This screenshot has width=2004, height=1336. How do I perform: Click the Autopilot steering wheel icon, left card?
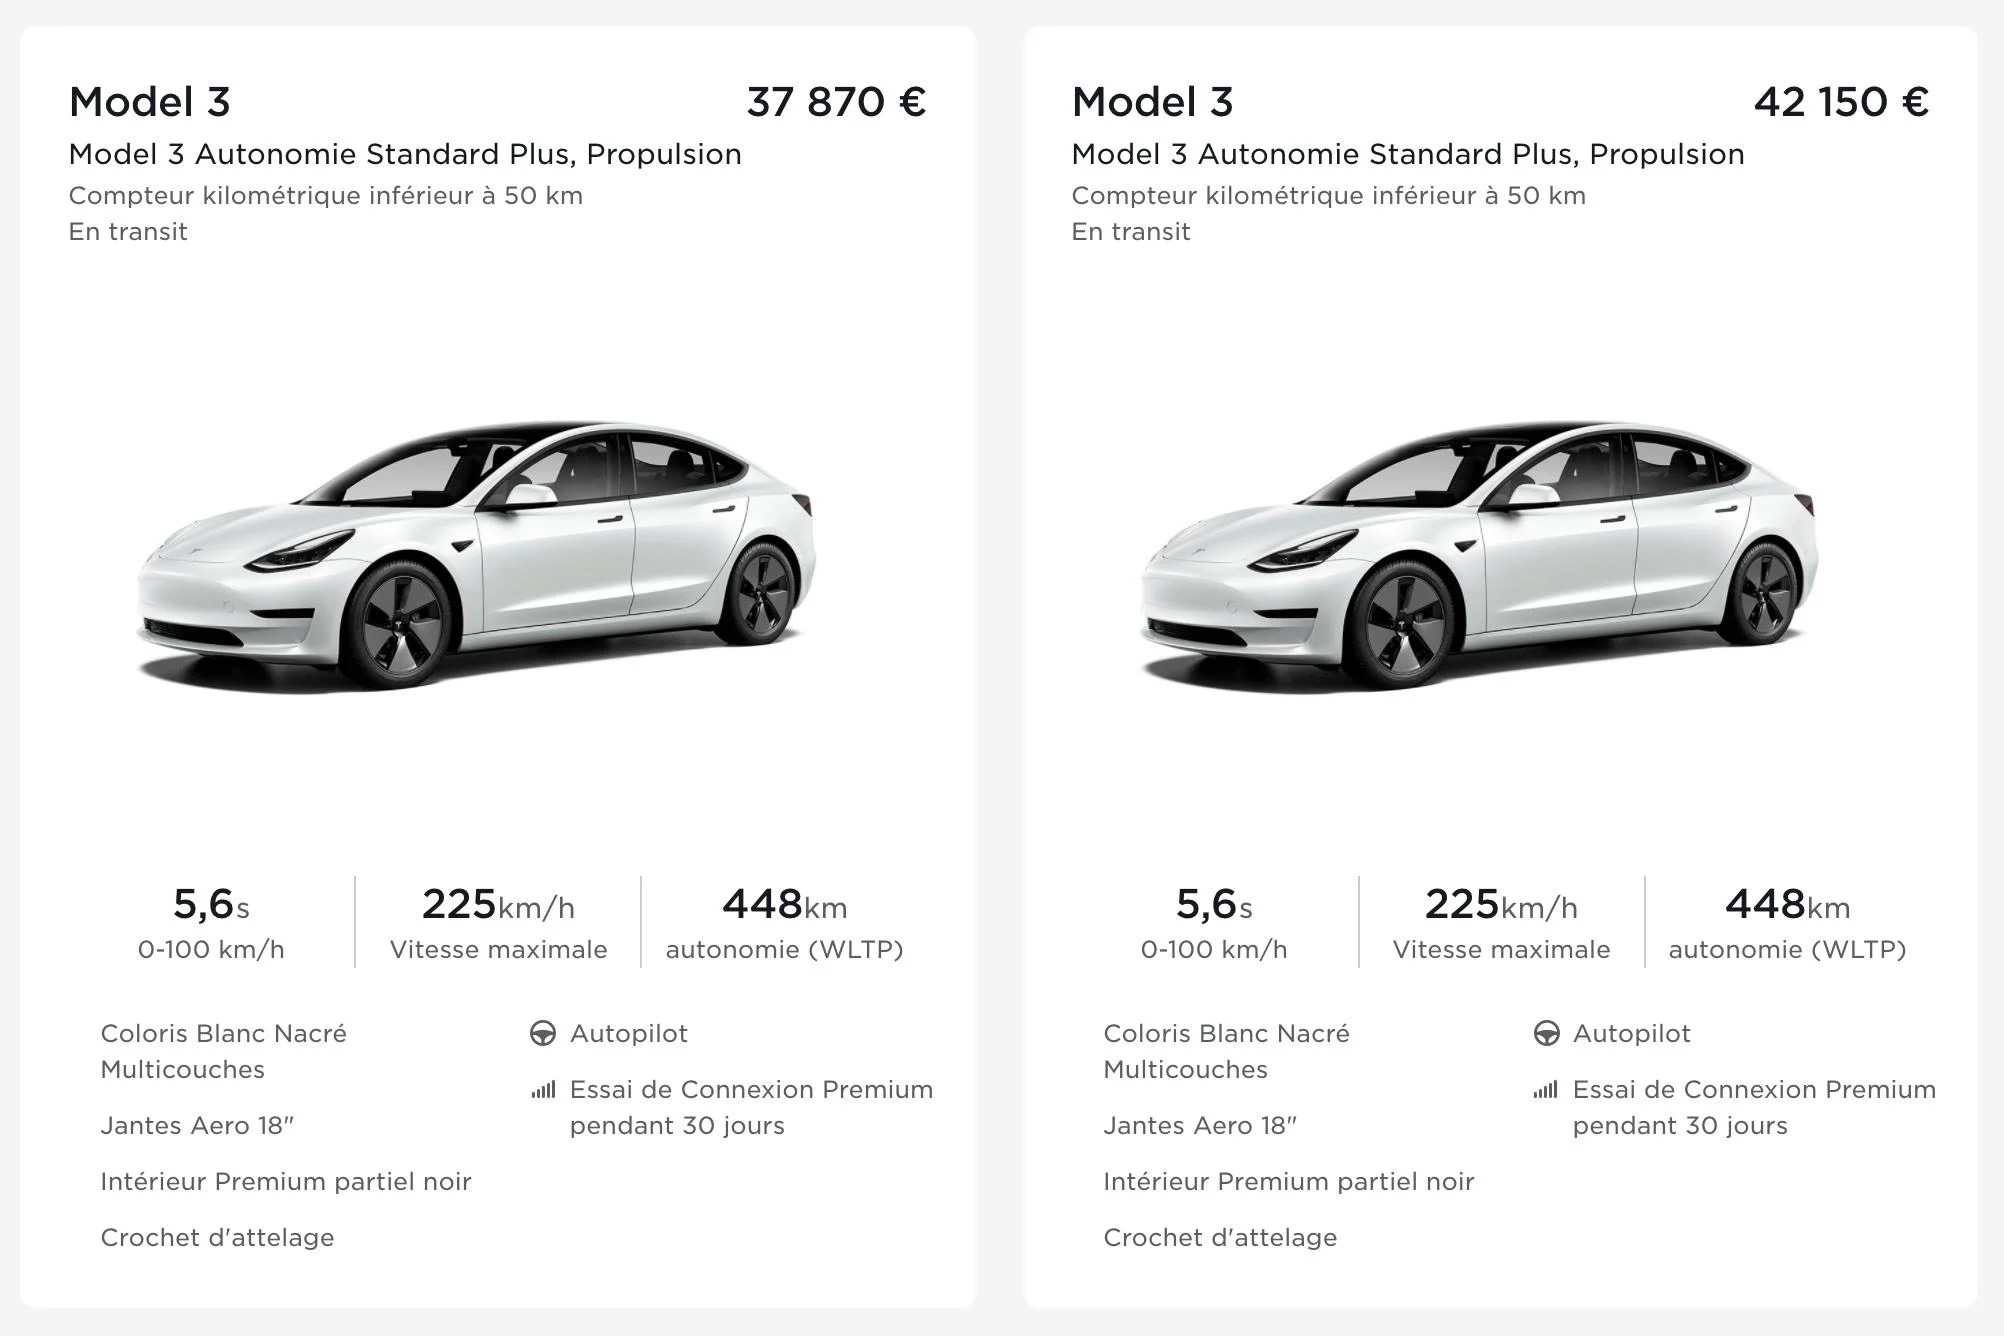point(543,1033)
